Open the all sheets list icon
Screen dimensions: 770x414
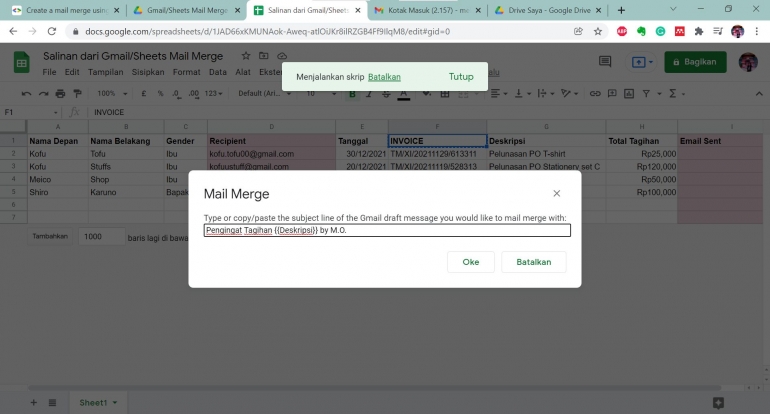[x=52, y=403]
